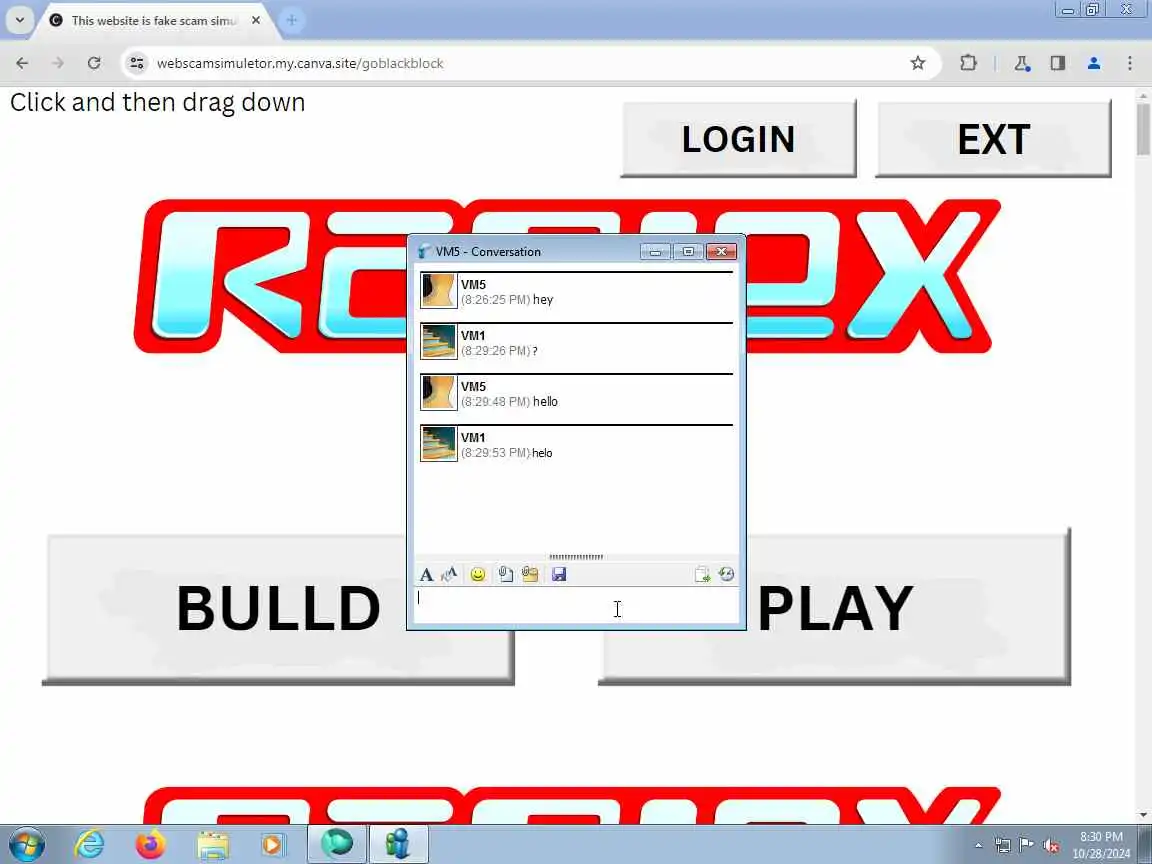Click 'Click and then drag down' text

[x=157, y=103]
